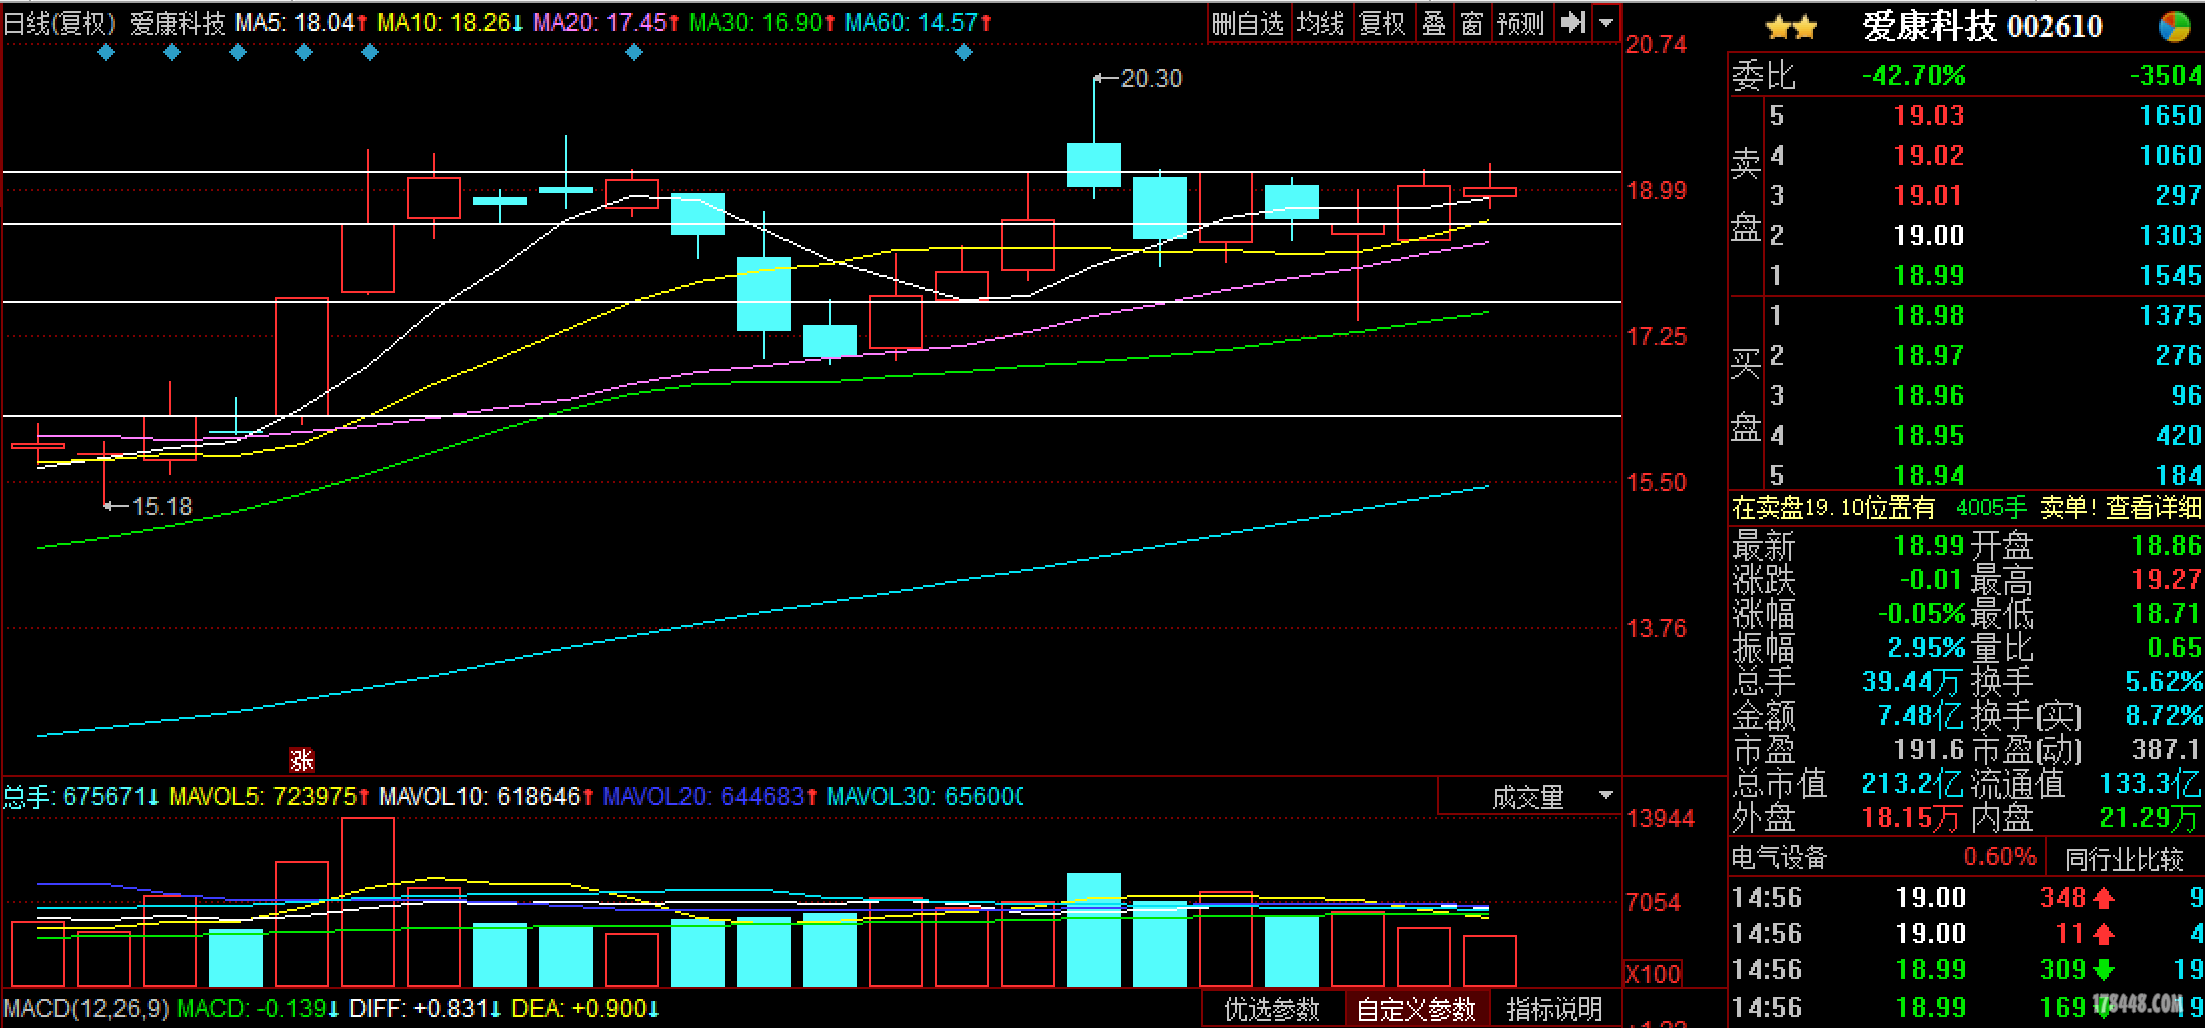Image resolution: width=2205 pixels, height=1028 pixels.
Task: Click the red up arrow beside volume 348
Action: pyautogui.click(x=2104, y=897)
